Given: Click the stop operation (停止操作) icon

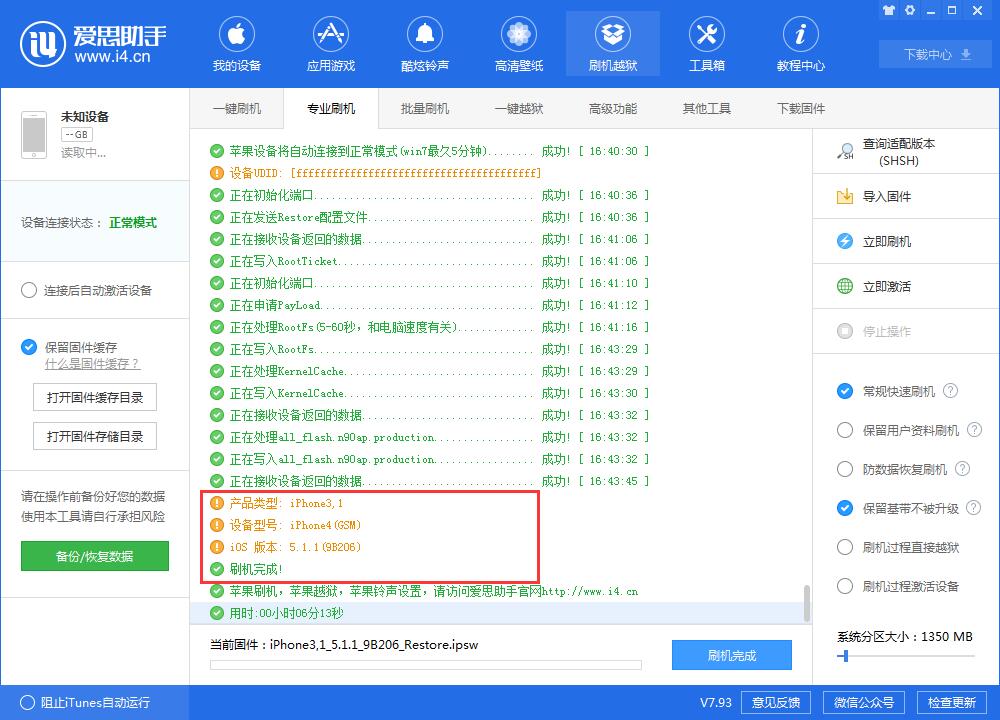Looking at the screenshot, I should point(844,331).
